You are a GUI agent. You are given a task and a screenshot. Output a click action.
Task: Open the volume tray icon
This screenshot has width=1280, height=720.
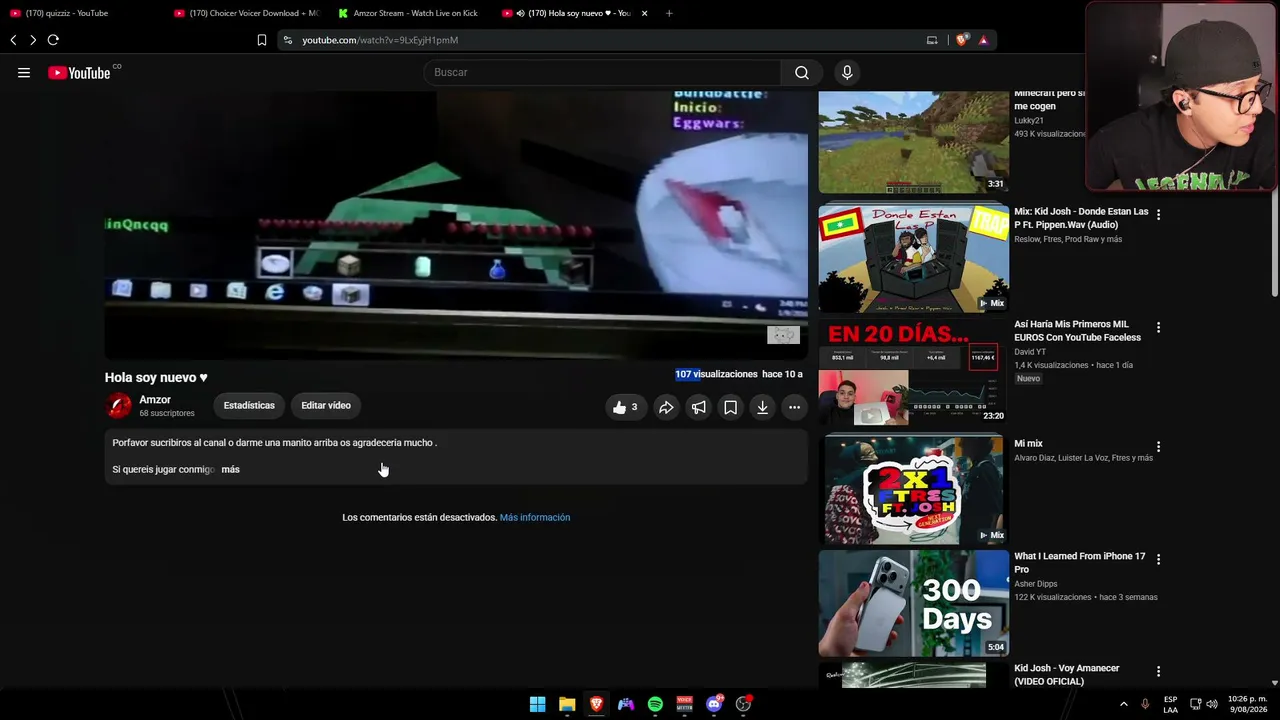(x=1212, y=704)
